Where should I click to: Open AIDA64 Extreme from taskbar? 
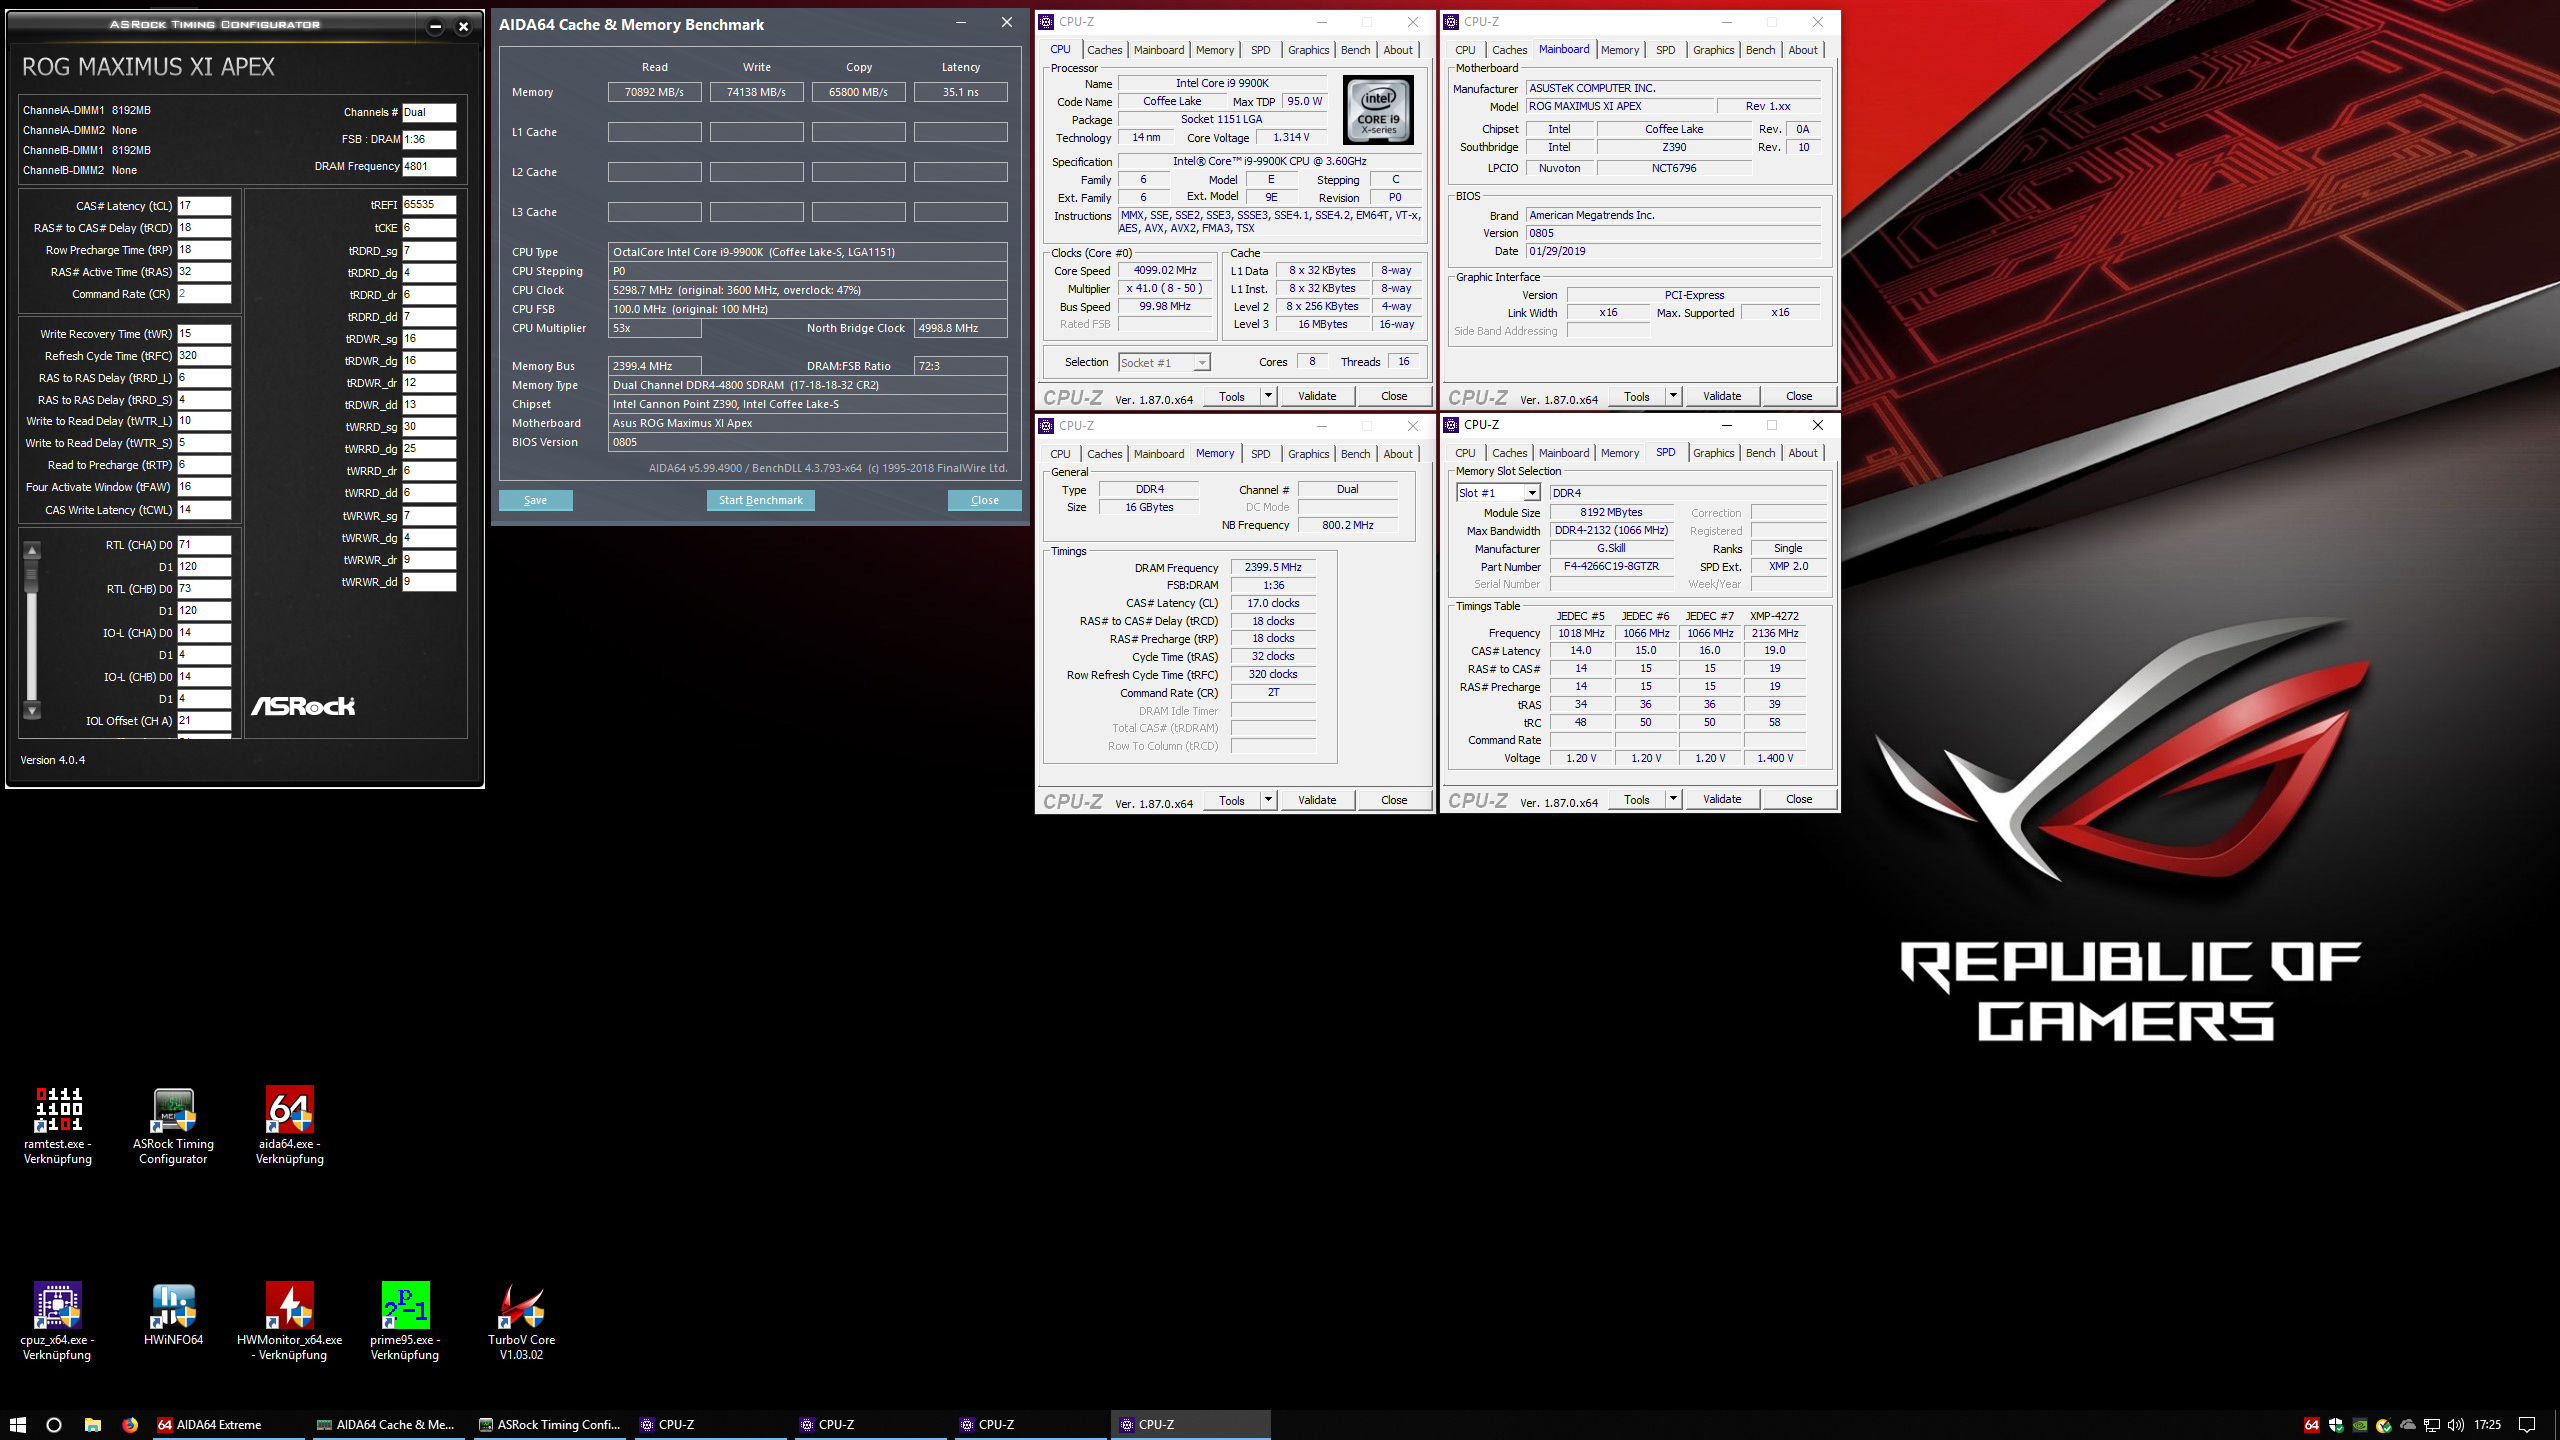coord(220,1425)
